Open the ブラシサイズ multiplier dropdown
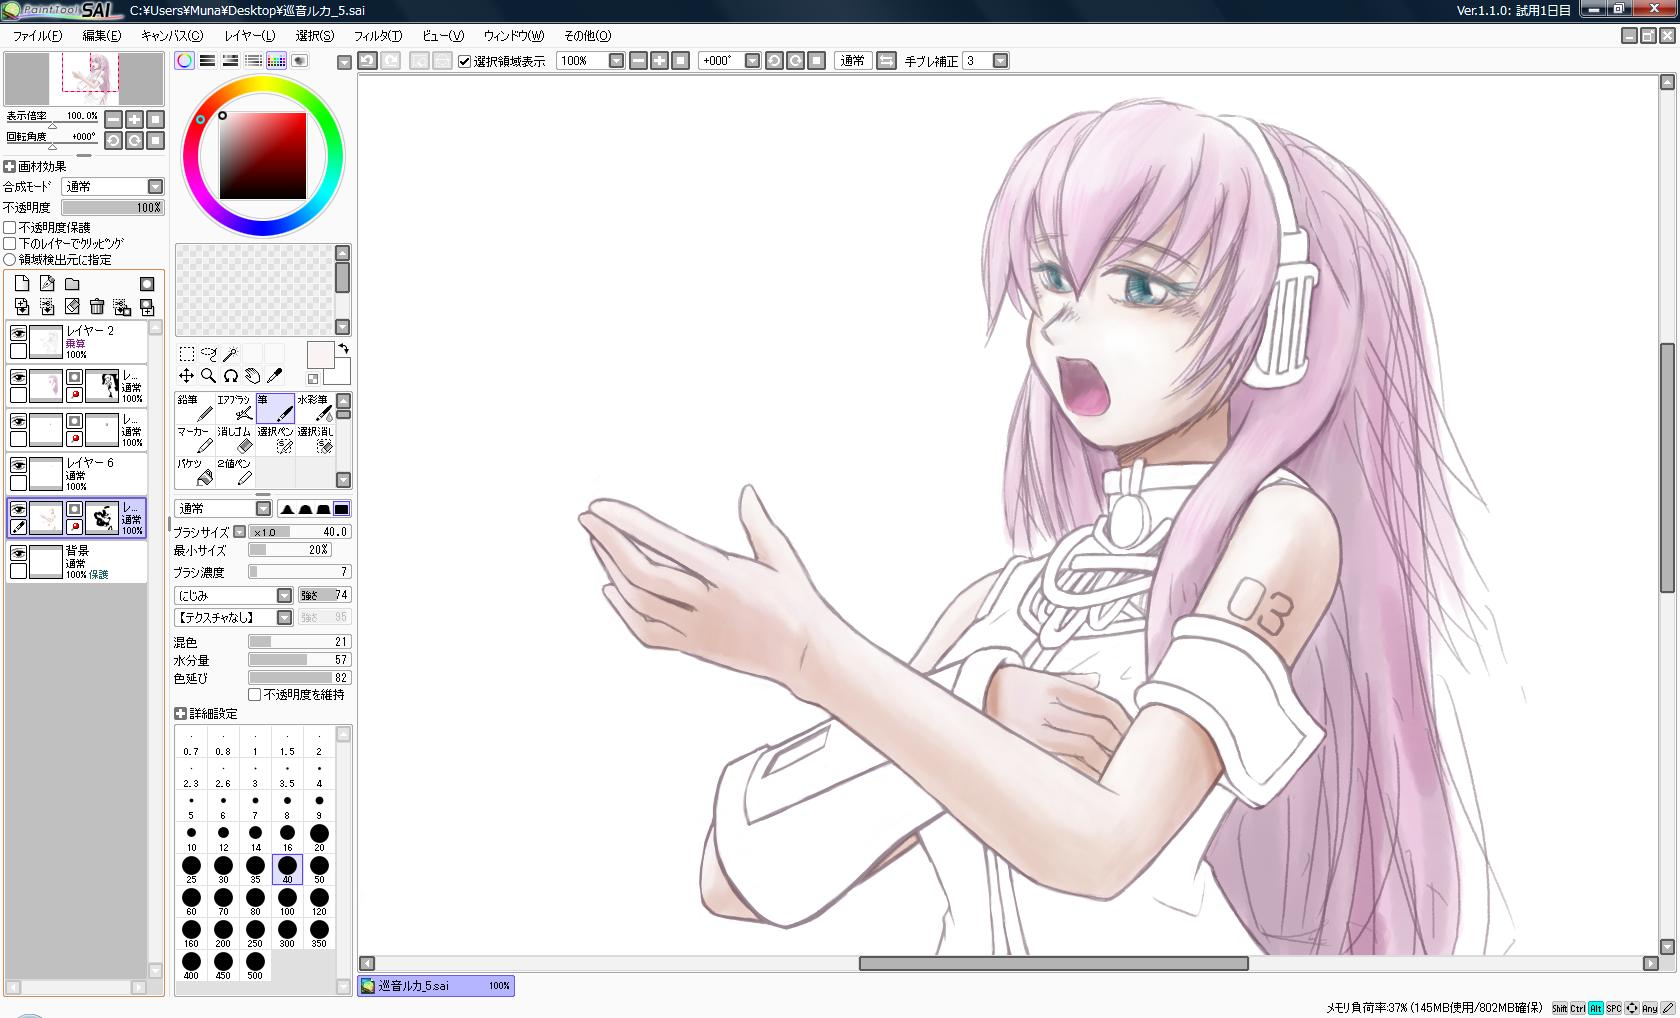Screen dimensions: 1680x1018 tap(239, 532)
